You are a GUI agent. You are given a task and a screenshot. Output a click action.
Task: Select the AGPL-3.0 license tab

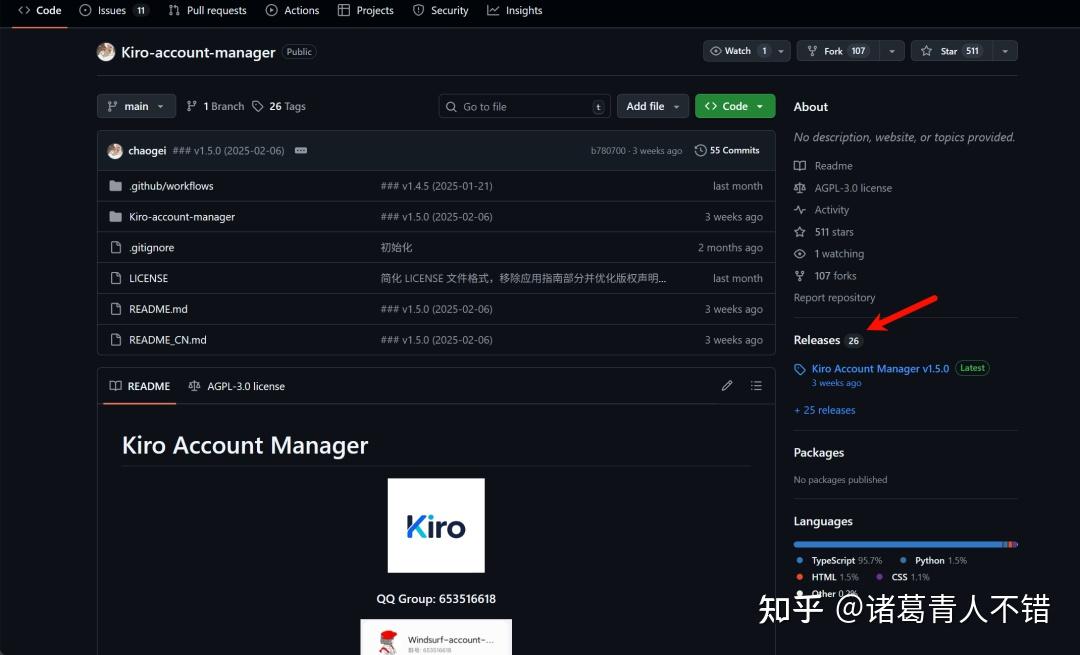(x=236, y=386)
